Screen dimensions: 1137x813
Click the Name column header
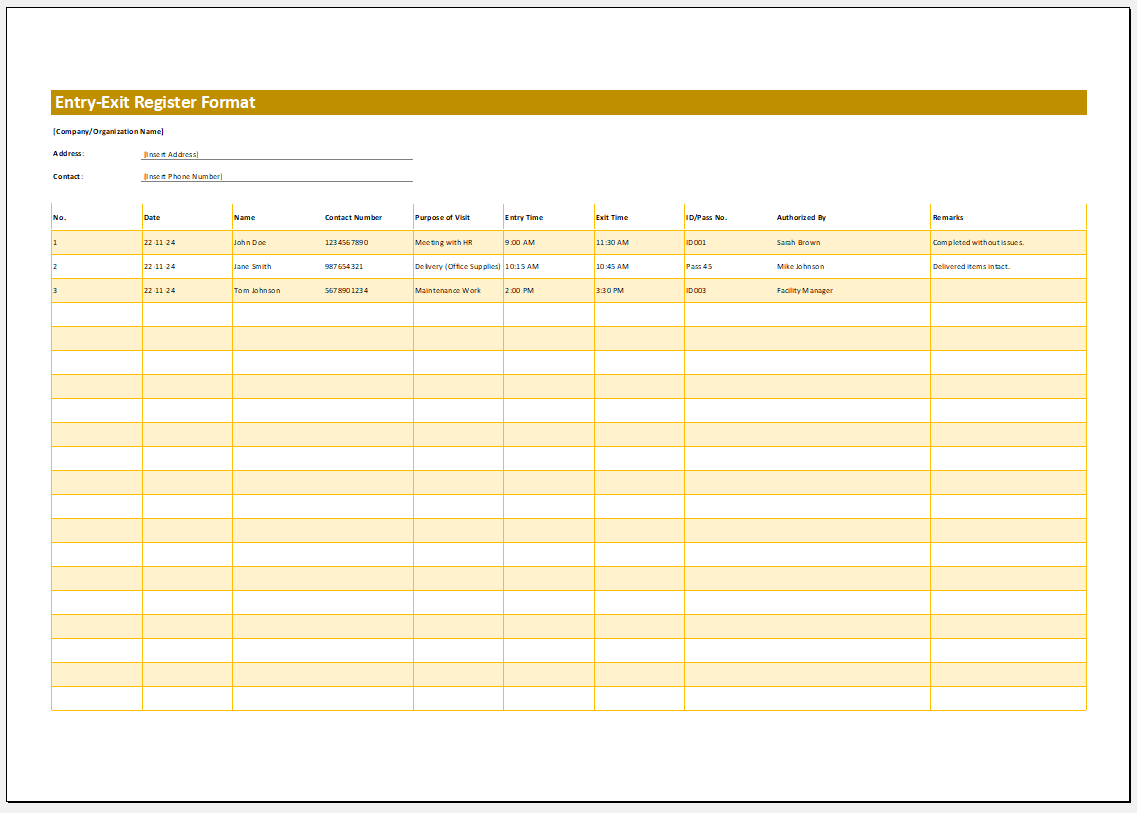244,216
